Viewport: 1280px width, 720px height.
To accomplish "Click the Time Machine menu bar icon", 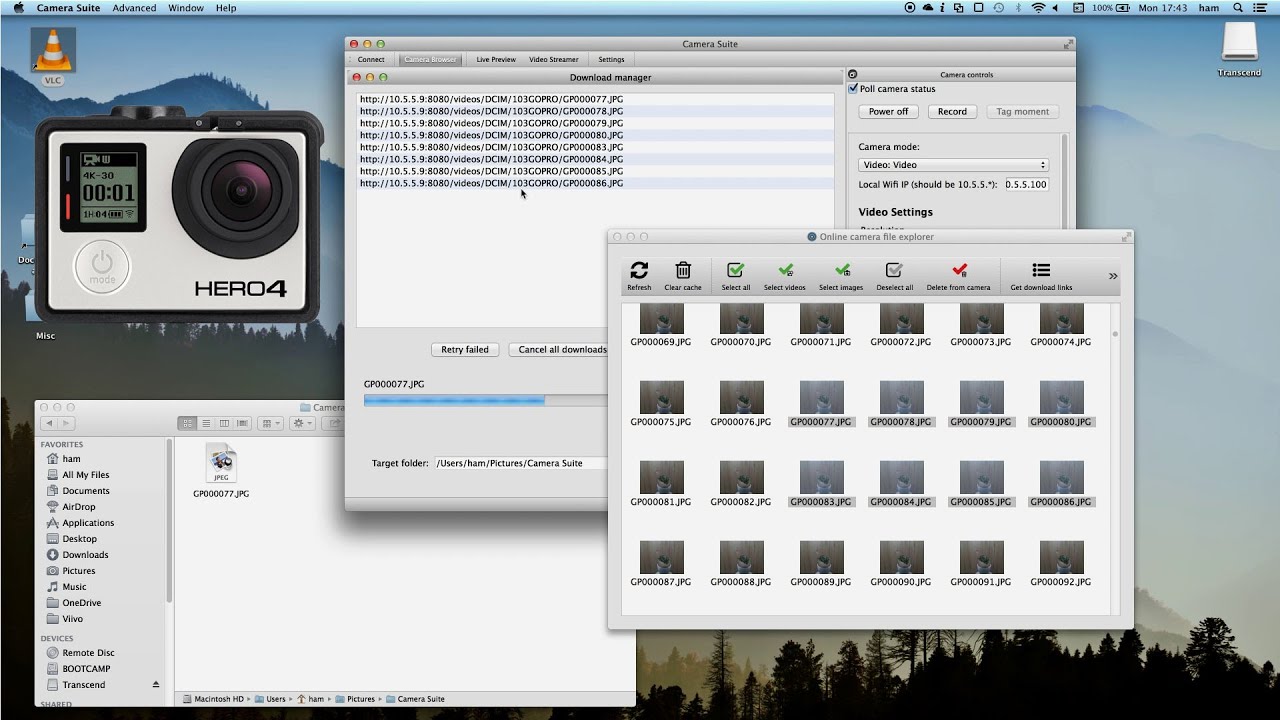I will tap(999, 8).
